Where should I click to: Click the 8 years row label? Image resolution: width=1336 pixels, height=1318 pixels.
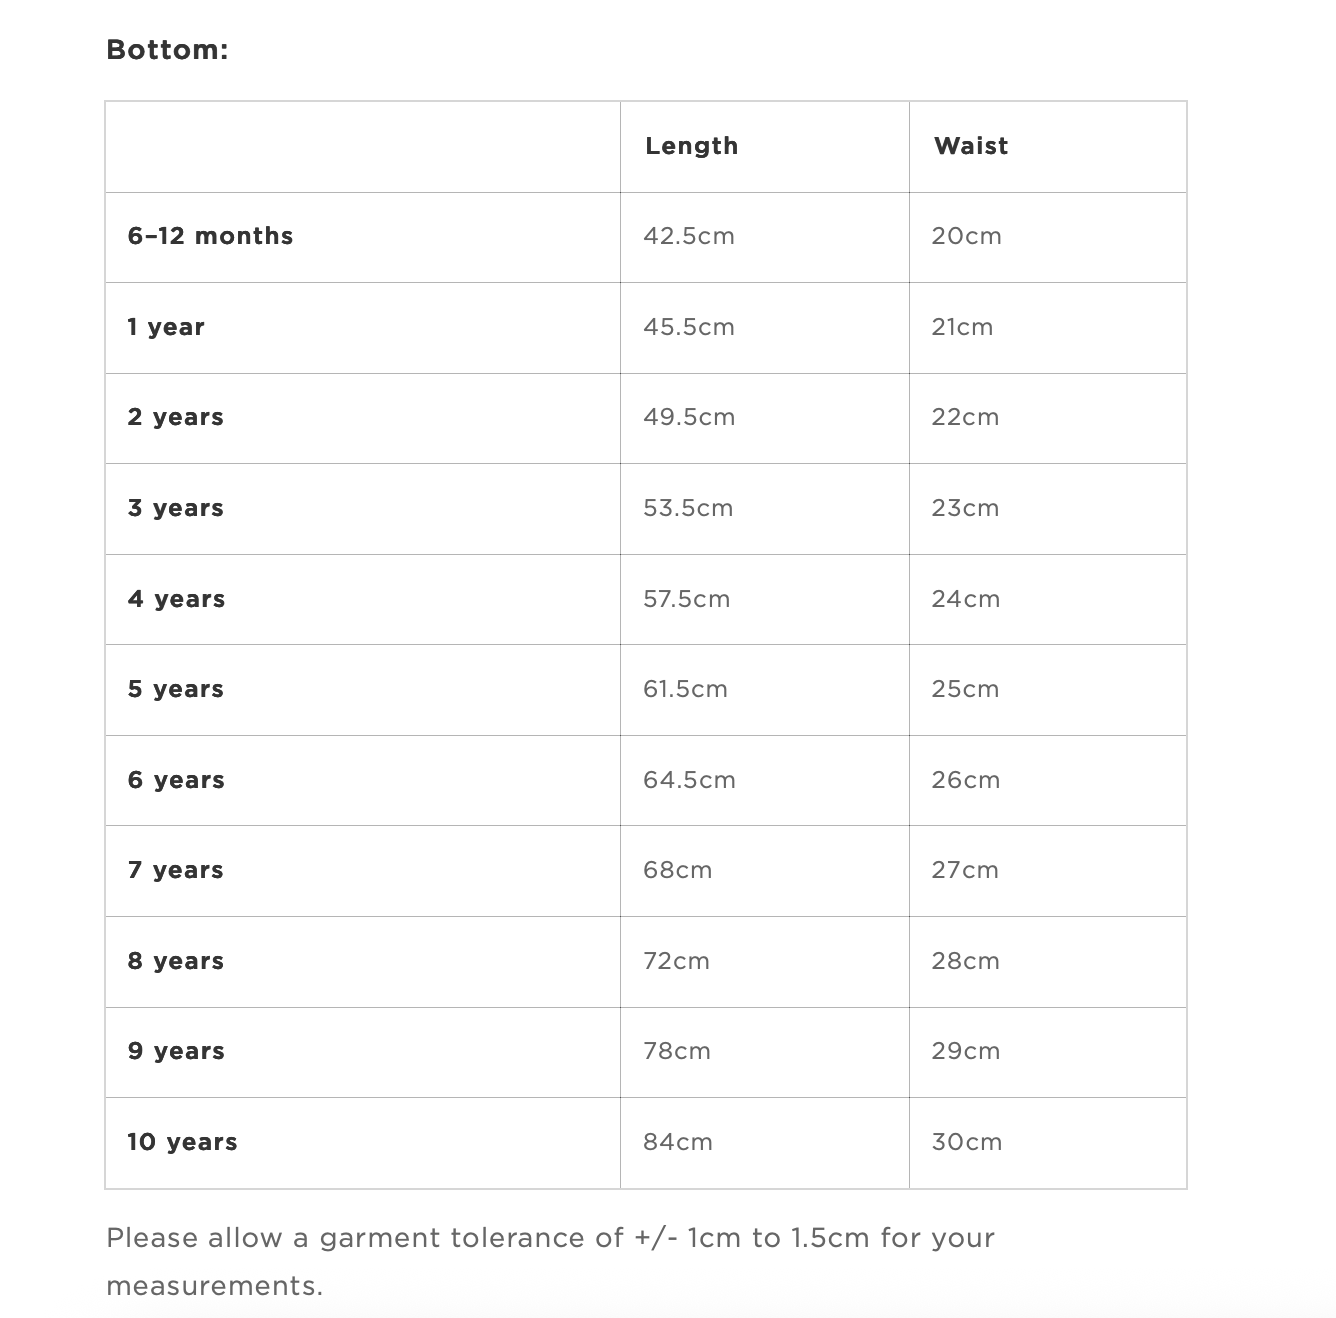point(175,961)
